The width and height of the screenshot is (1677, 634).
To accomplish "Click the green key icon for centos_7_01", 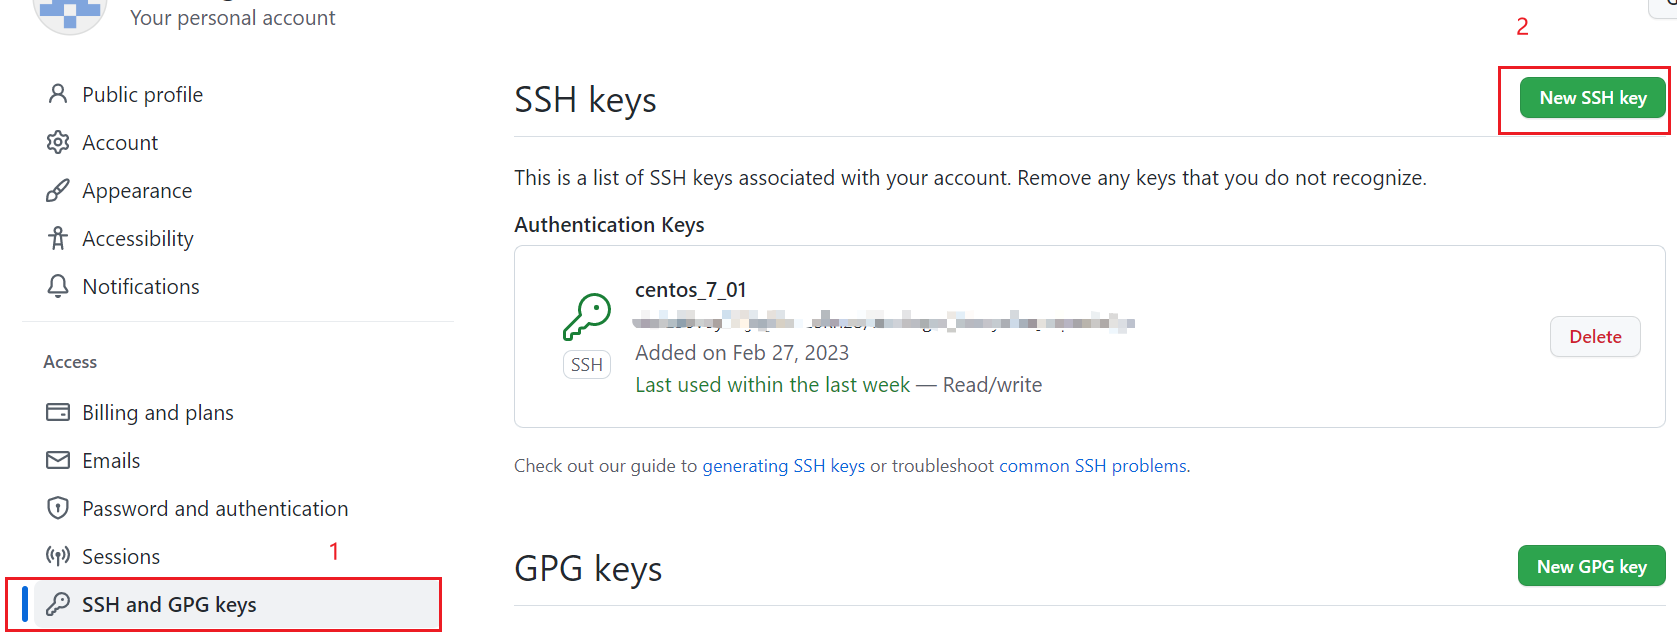I will pyautogui.click(x=587, y=317).
